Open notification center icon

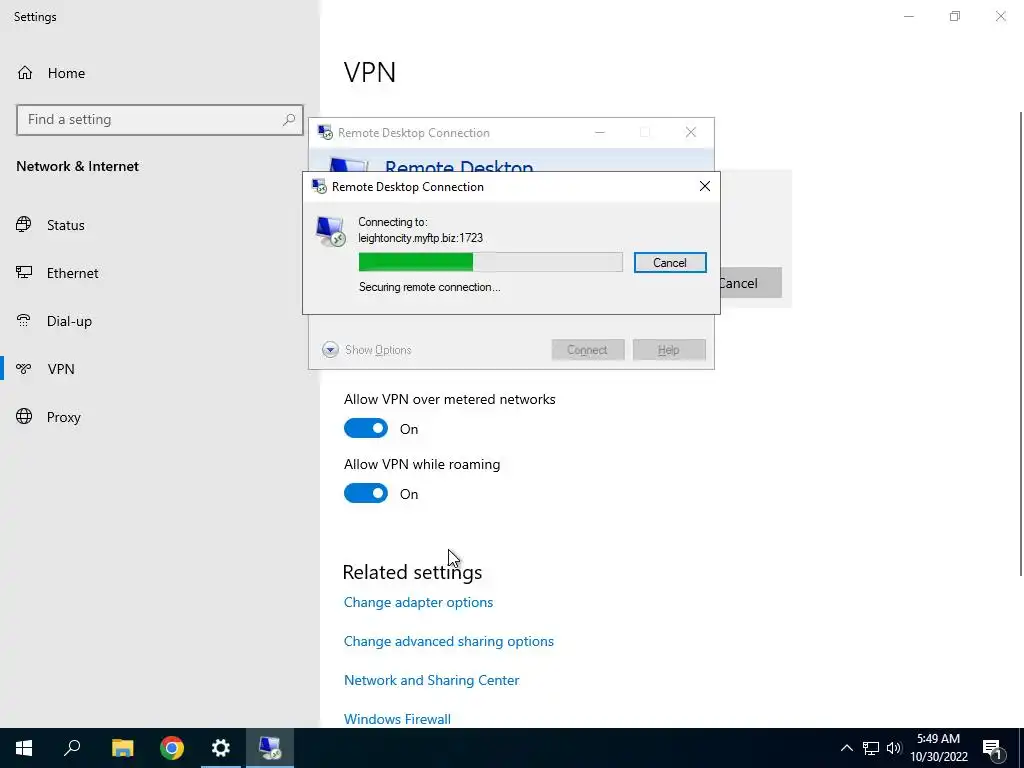point(992,748)
